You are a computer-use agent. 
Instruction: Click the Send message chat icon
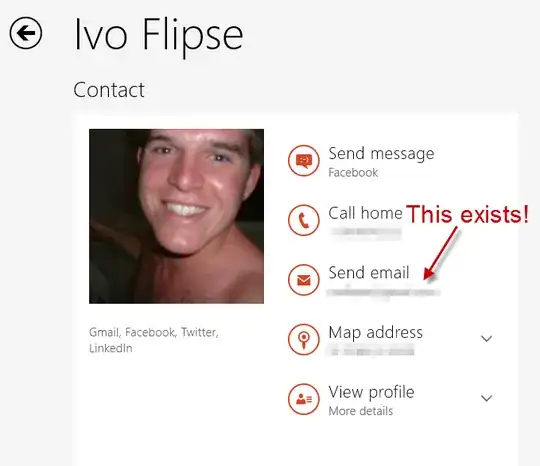coord(303,160)
